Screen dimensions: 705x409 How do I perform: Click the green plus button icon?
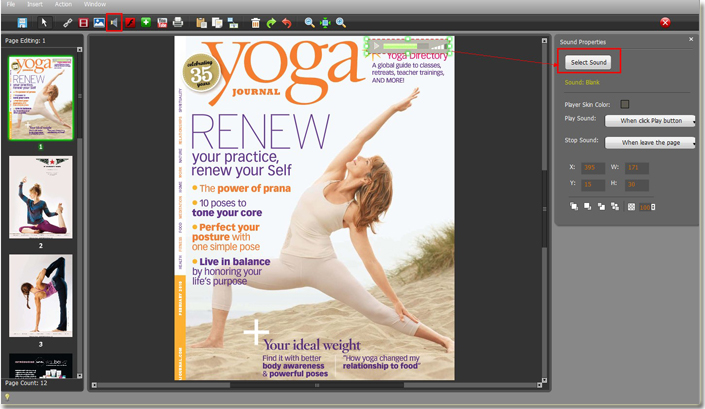click(146, 22)
